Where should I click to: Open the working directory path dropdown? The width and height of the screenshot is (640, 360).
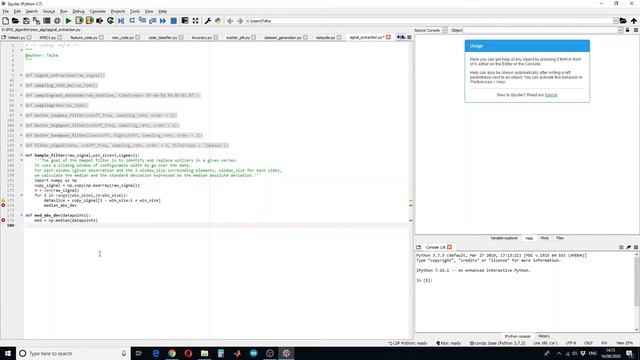point(616,21)
